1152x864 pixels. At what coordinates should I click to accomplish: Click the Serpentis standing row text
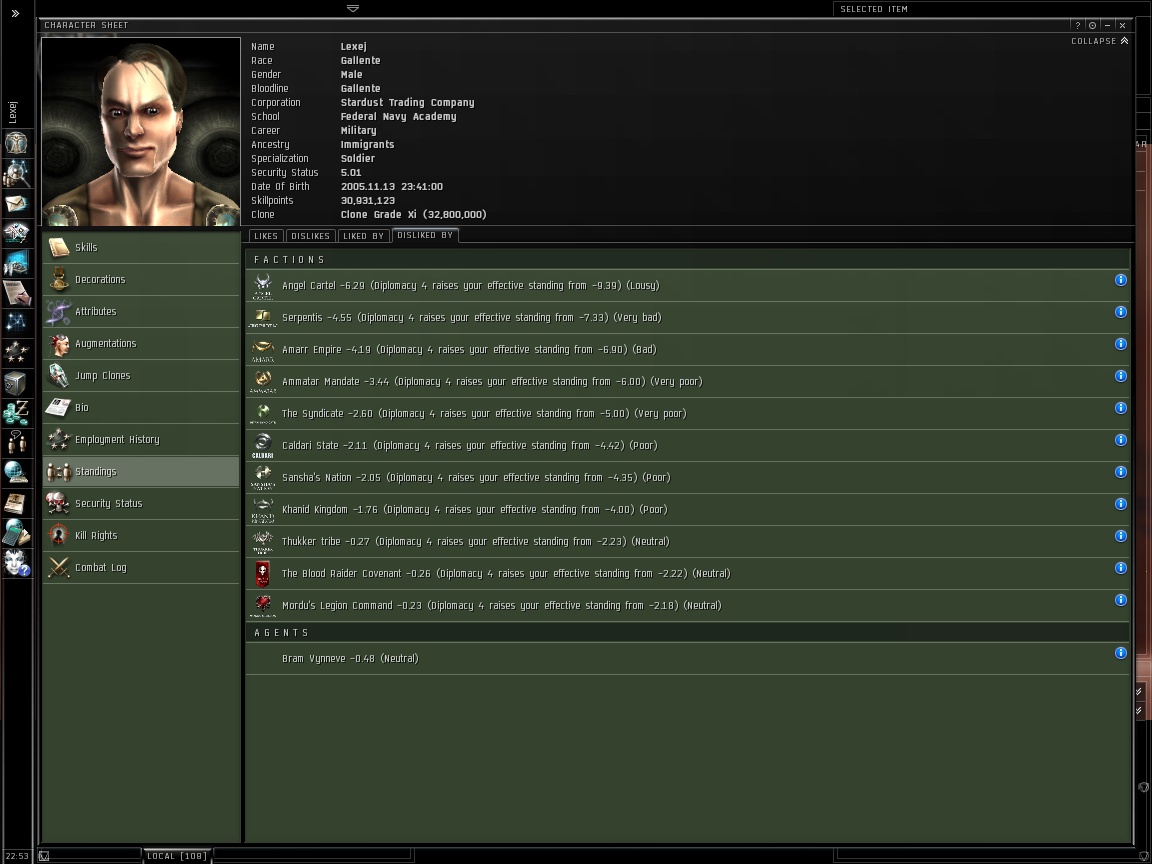(x=472, y=317)
